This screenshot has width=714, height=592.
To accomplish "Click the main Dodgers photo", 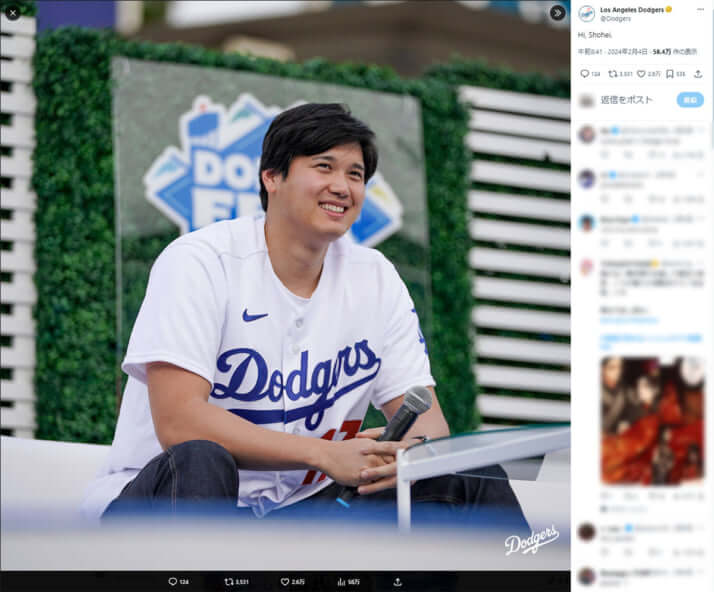I will pos(285,285).
